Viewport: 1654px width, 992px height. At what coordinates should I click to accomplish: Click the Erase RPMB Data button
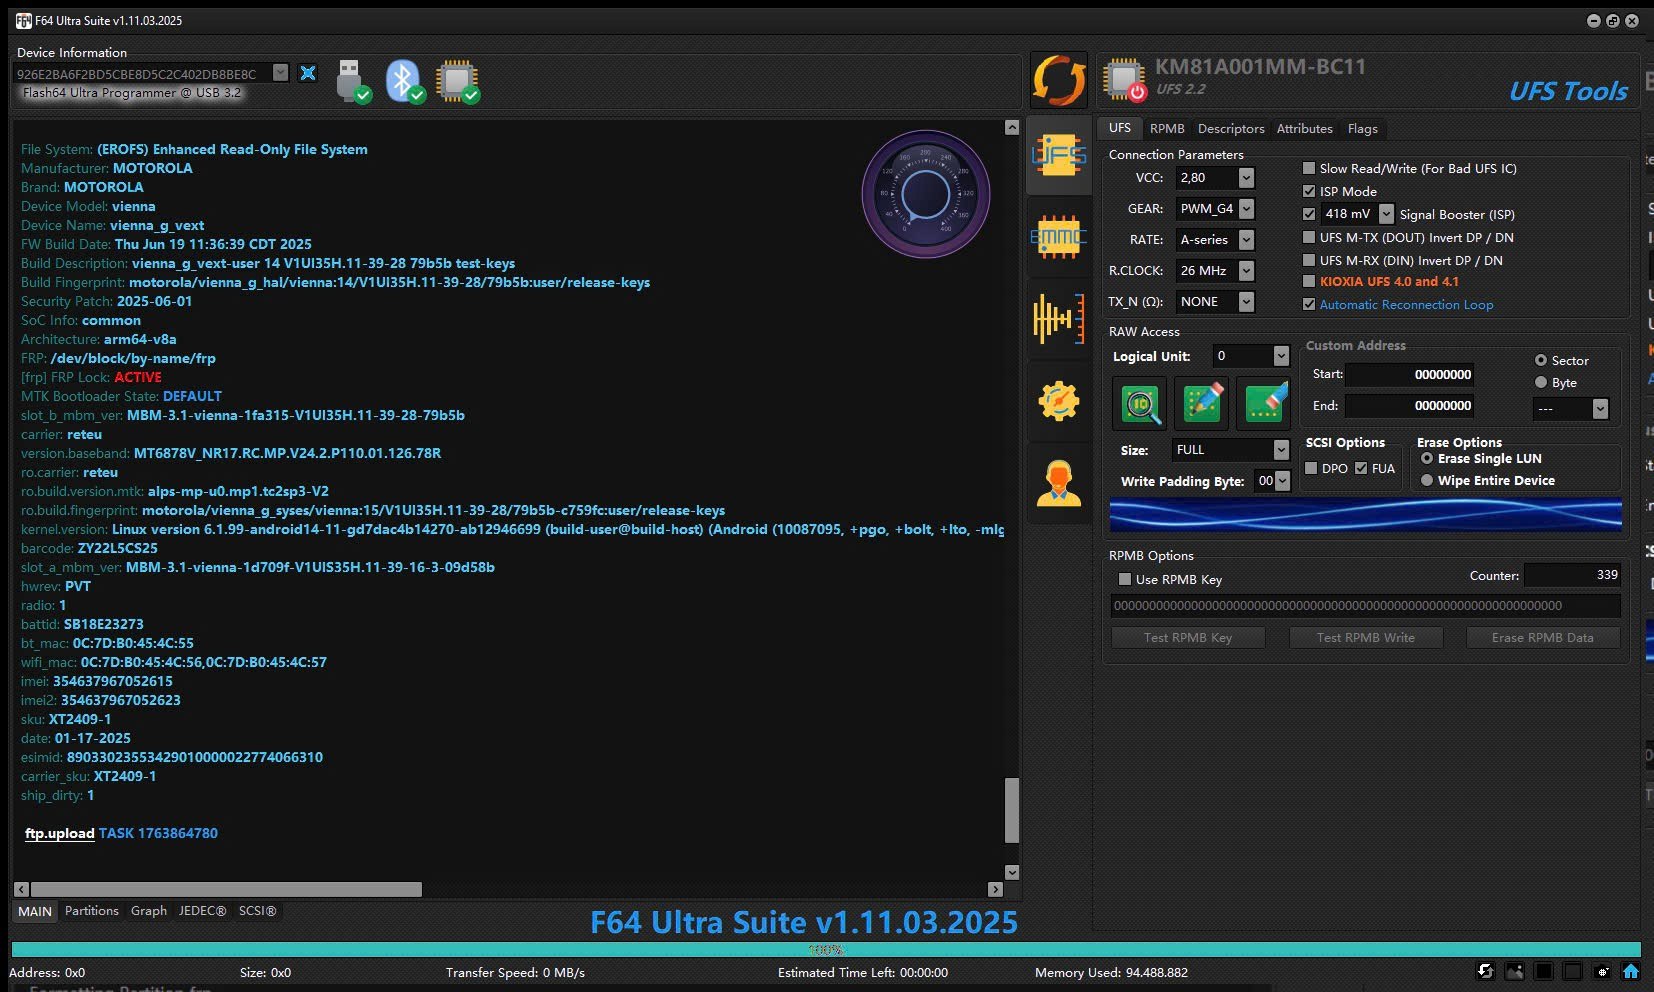1542,637
